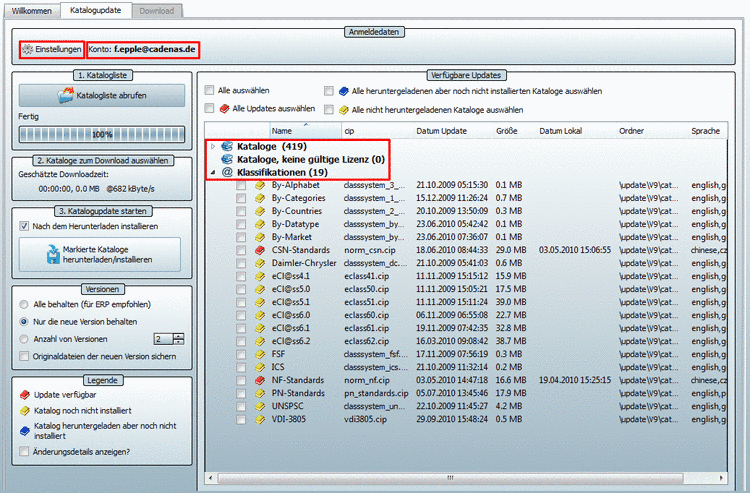Select Anzahl von Versionen radio

coord(23,339)
